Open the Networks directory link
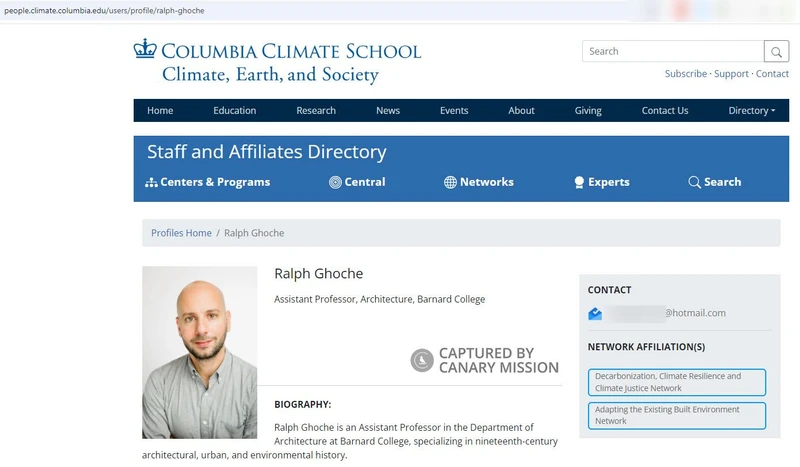800x467 pixels. (x=486, y=182)
